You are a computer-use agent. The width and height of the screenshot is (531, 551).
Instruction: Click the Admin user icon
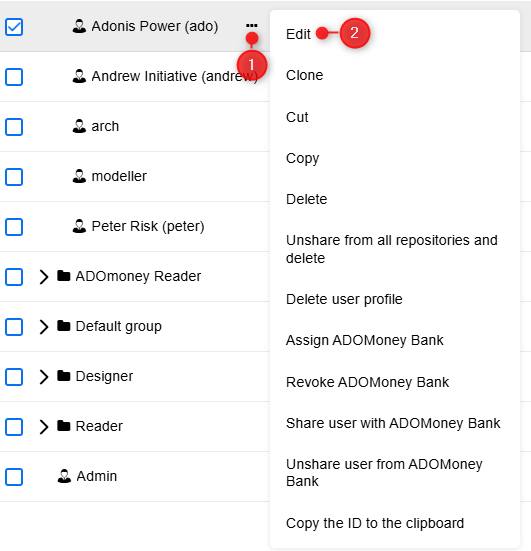[64, 476]
